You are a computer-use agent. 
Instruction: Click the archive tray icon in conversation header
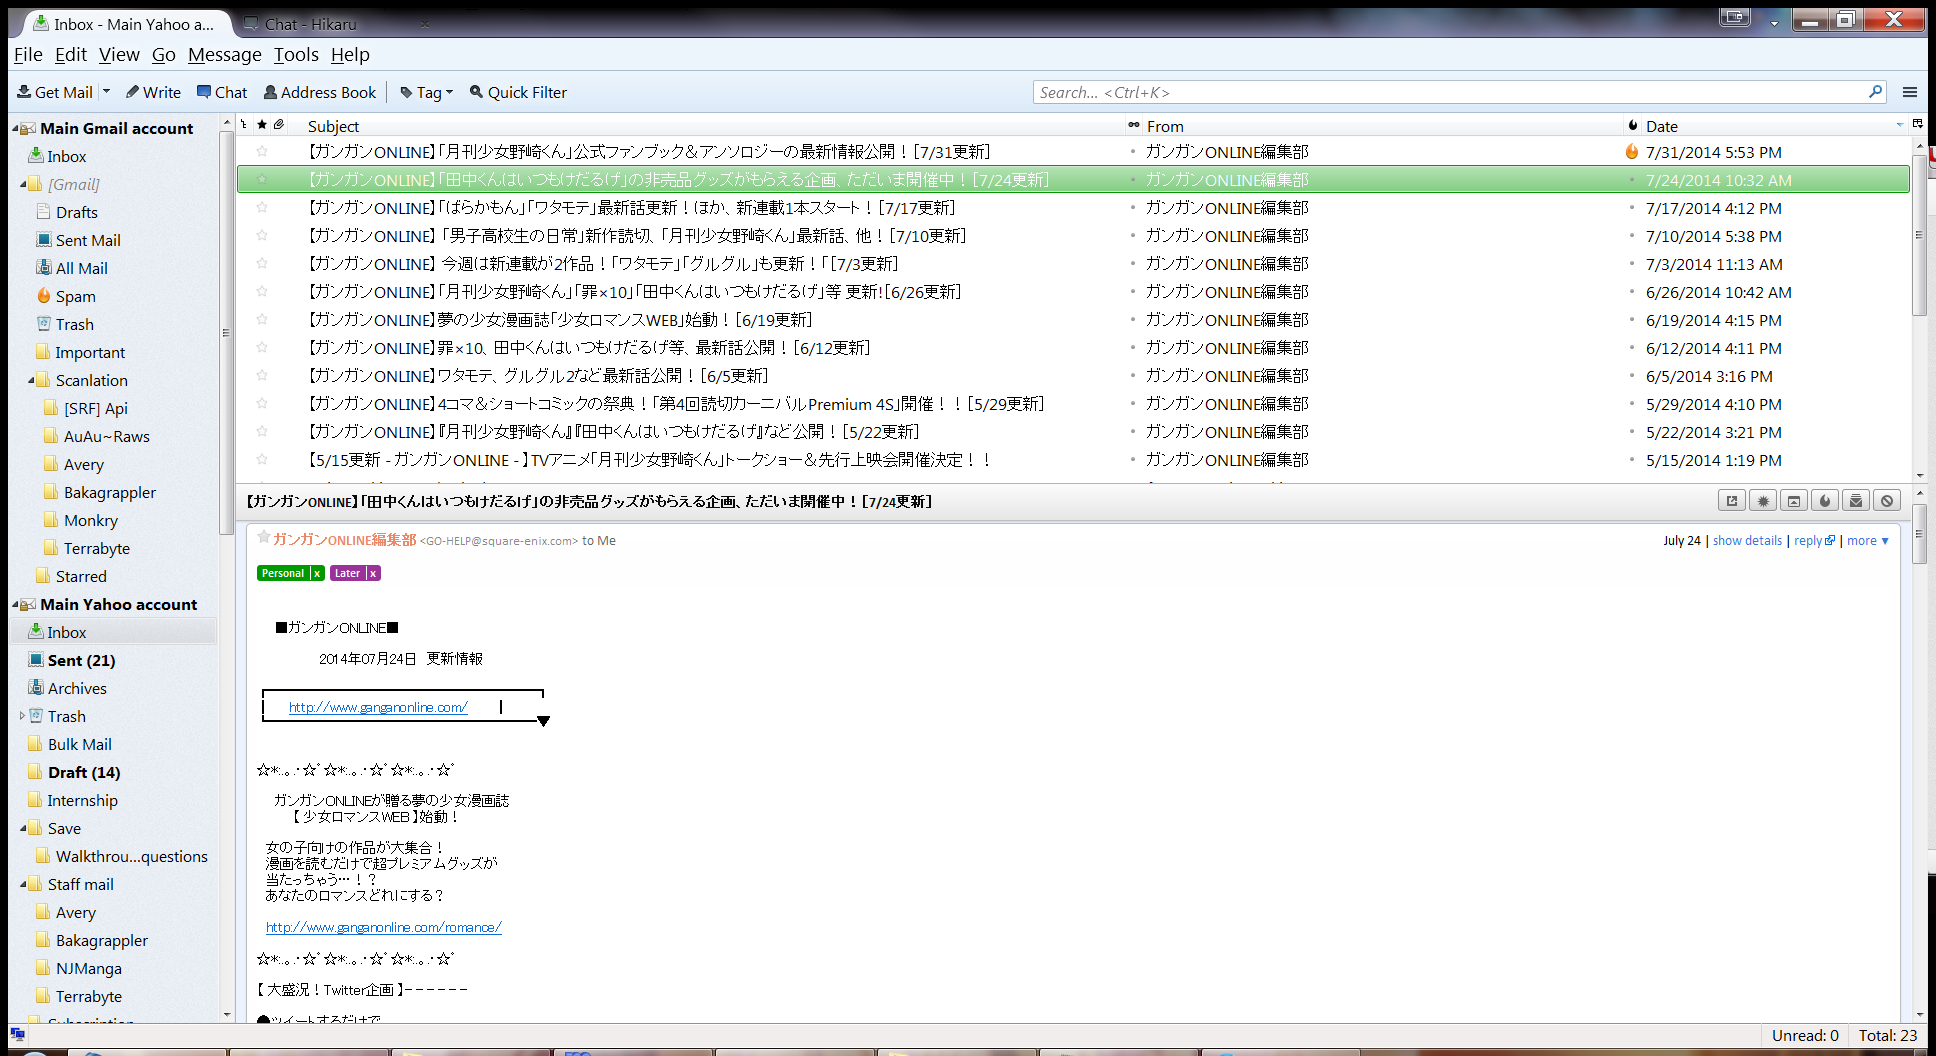1856,501
